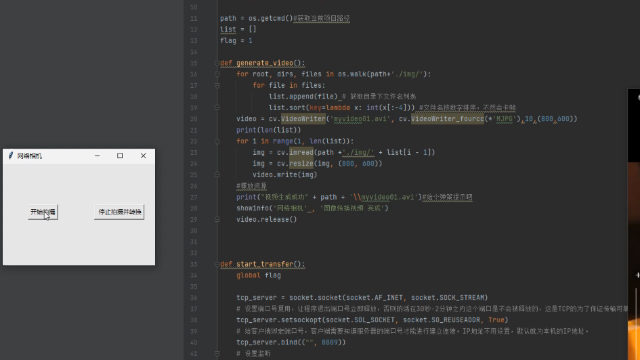The height and width of the screenshot is (360, 640).
Task: Click 'tcp_server = socket.socket(' line
Action: pos(362,298)
